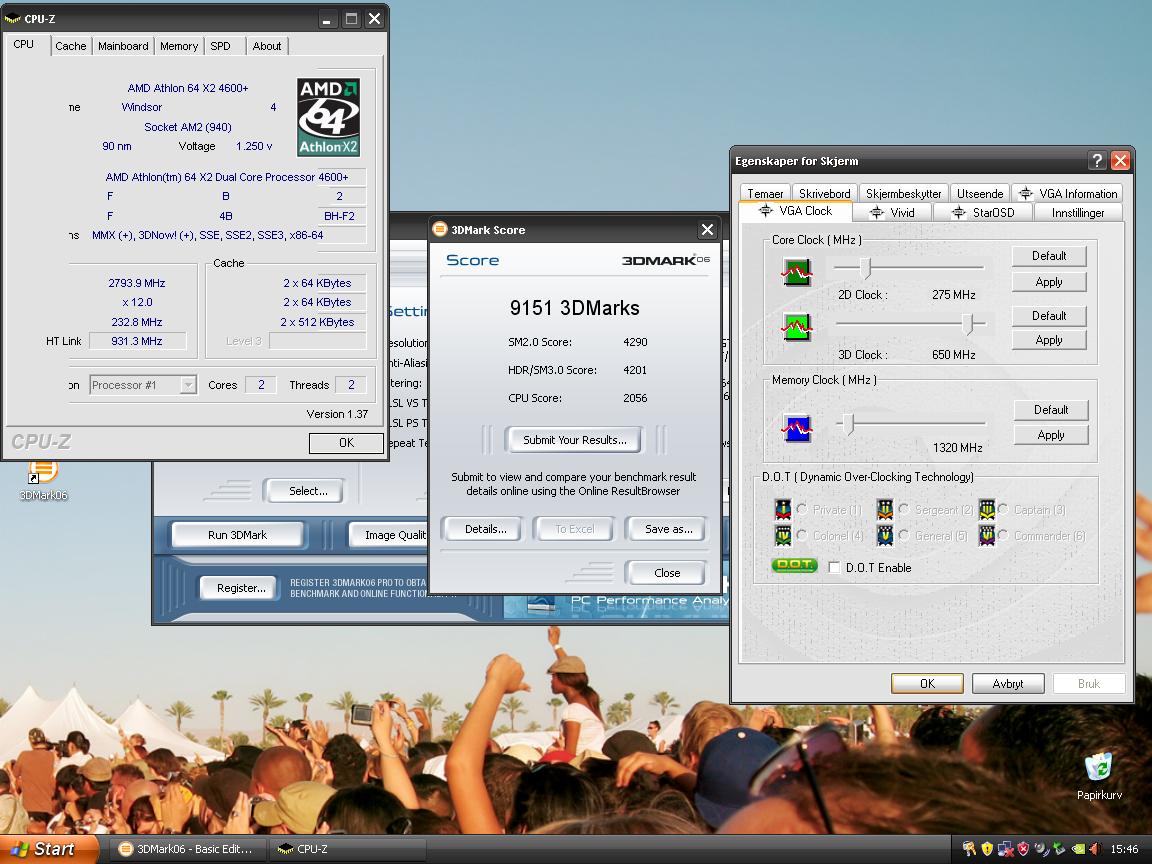Click the 3D core clock graph icon
Viewport: 1152px width, 864px height.
[x=796, y=327]
